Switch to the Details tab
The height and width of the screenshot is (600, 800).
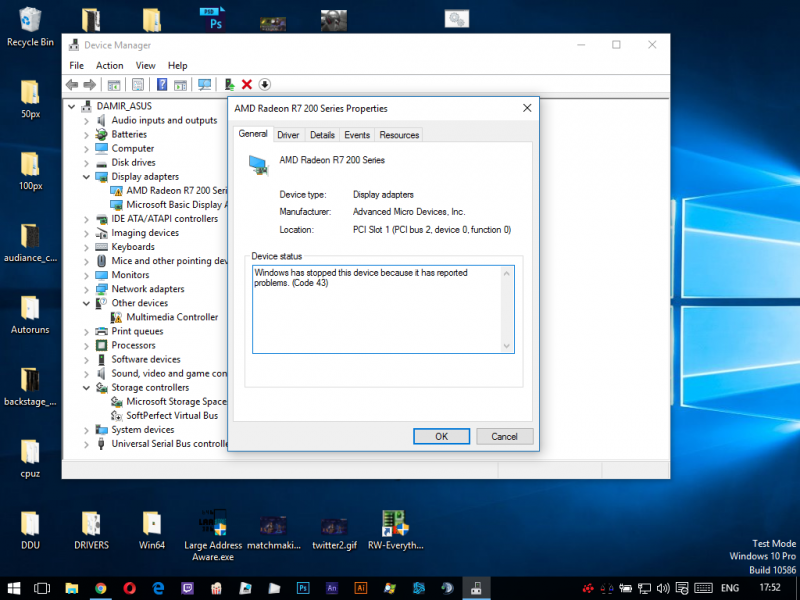[322, 135]
